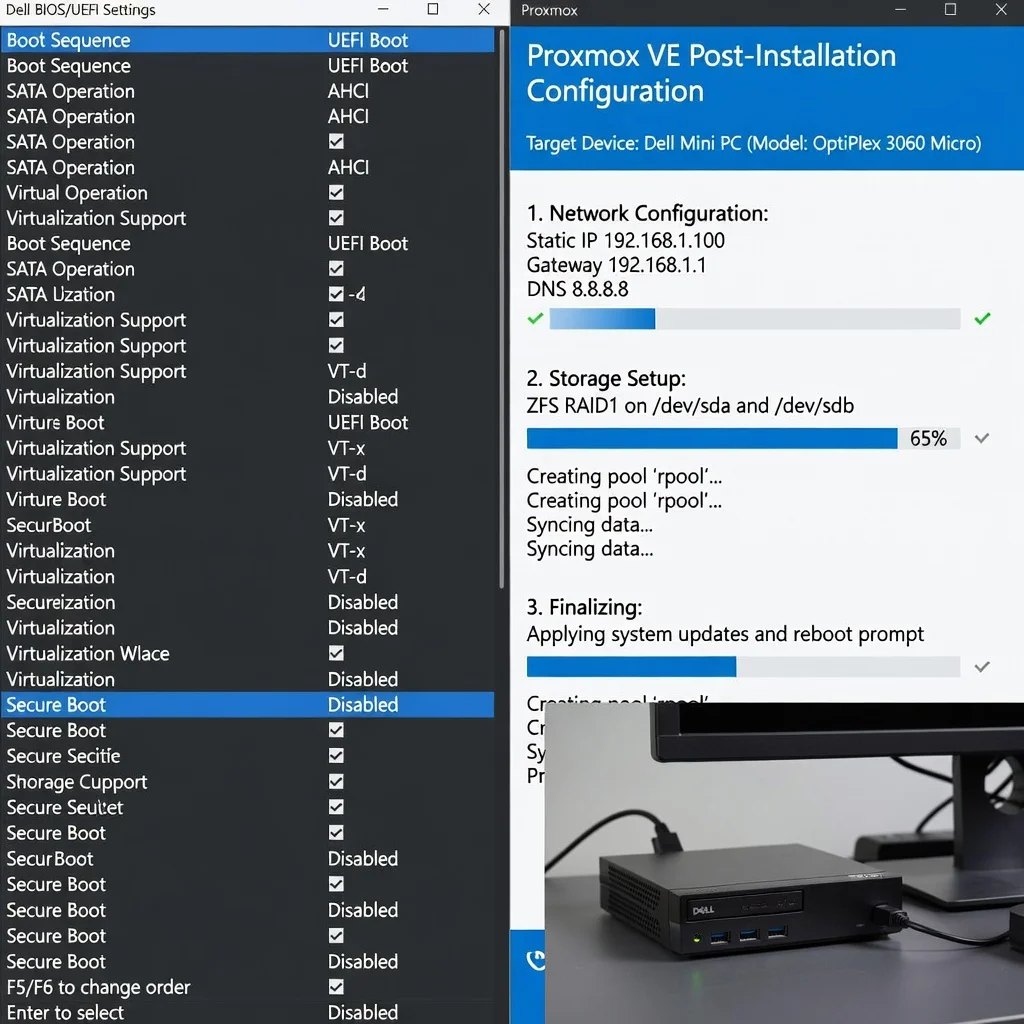Select the Enter to select row
This screenshot has width=1024, height=1024.
pos(248,1012)
